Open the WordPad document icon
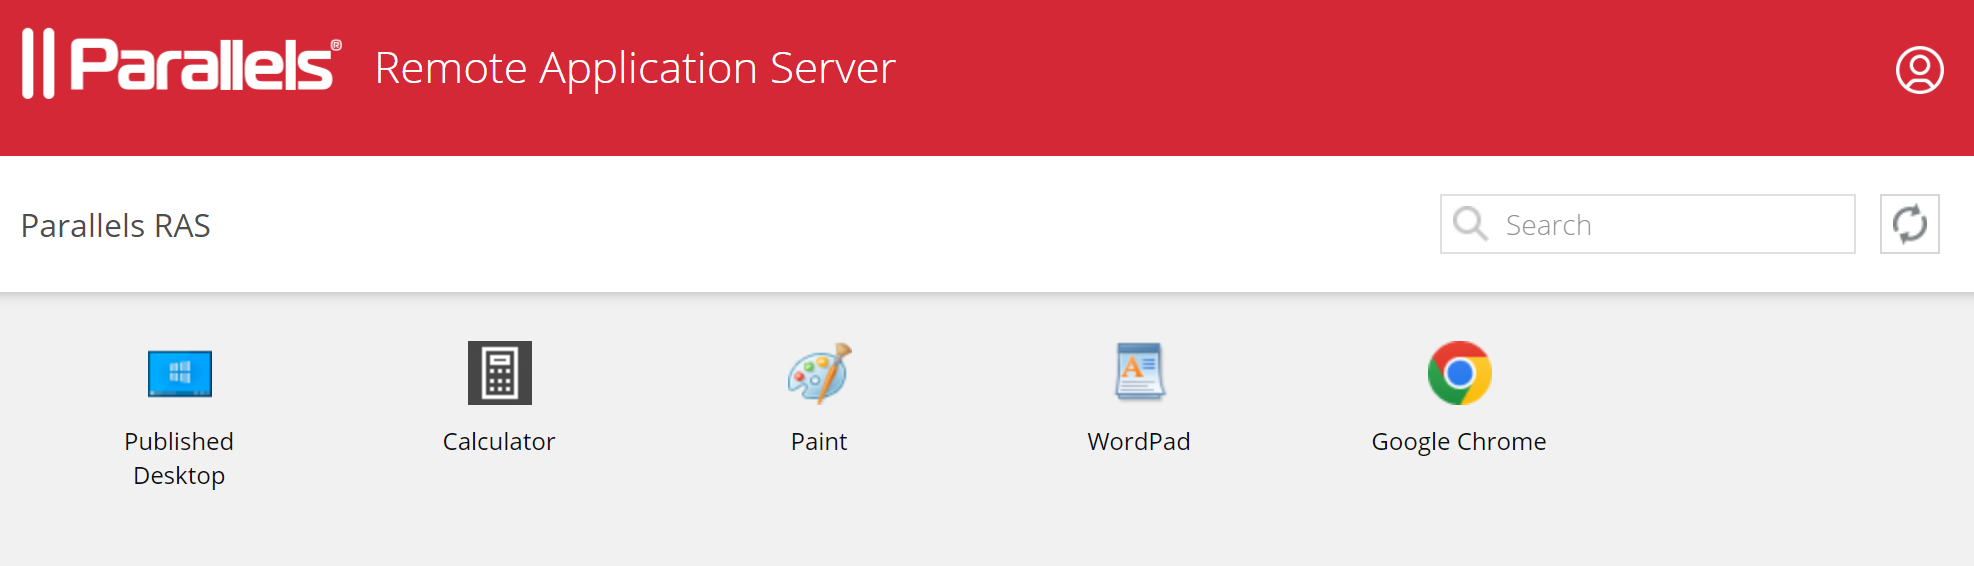 1139,372
